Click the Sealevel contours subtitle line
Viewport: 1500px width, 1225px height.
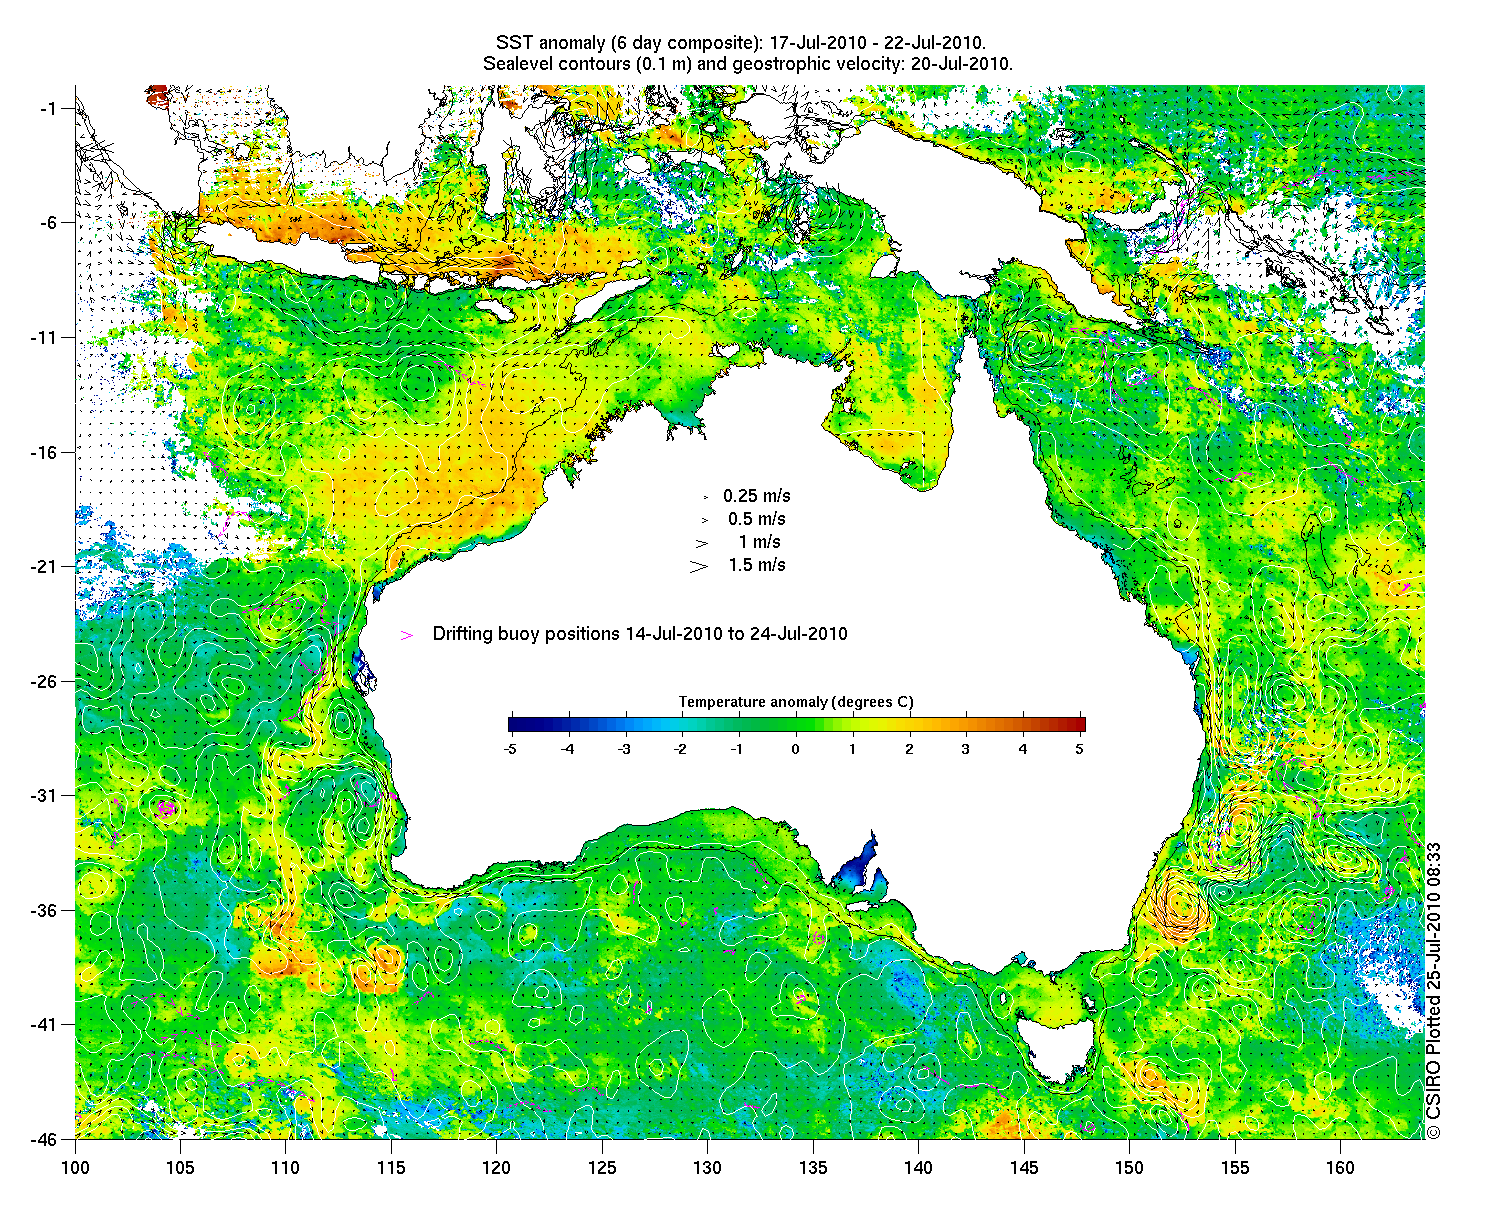(748, 63)
